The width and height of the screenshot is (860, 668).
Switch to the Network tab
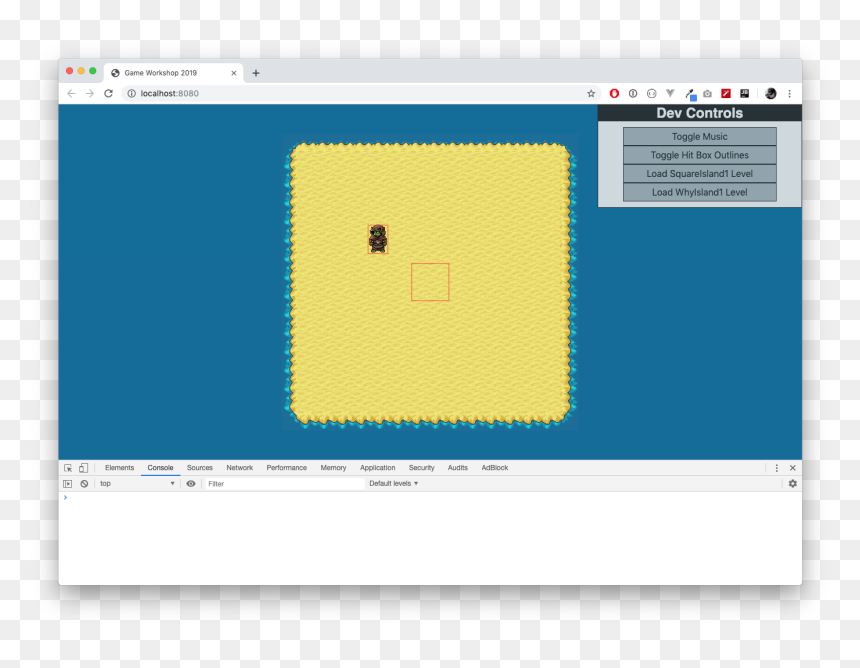pyautogui.click(x=240, y=468)
